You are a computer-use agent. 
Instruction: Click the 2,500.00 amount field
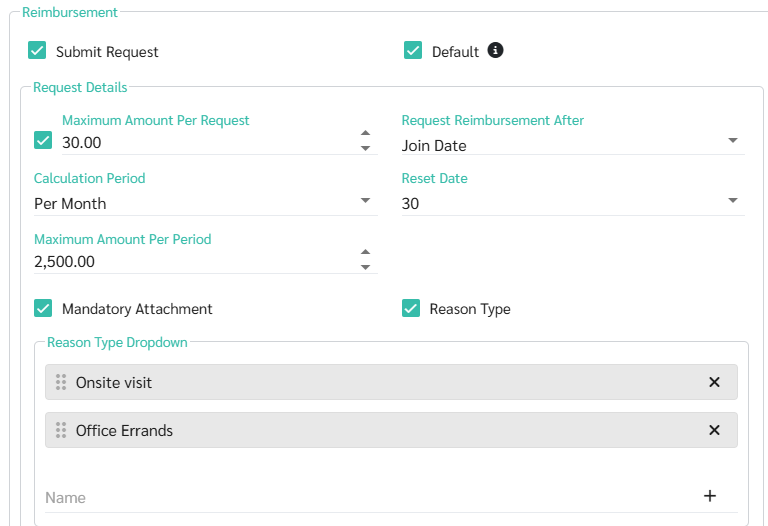(196, 262)
